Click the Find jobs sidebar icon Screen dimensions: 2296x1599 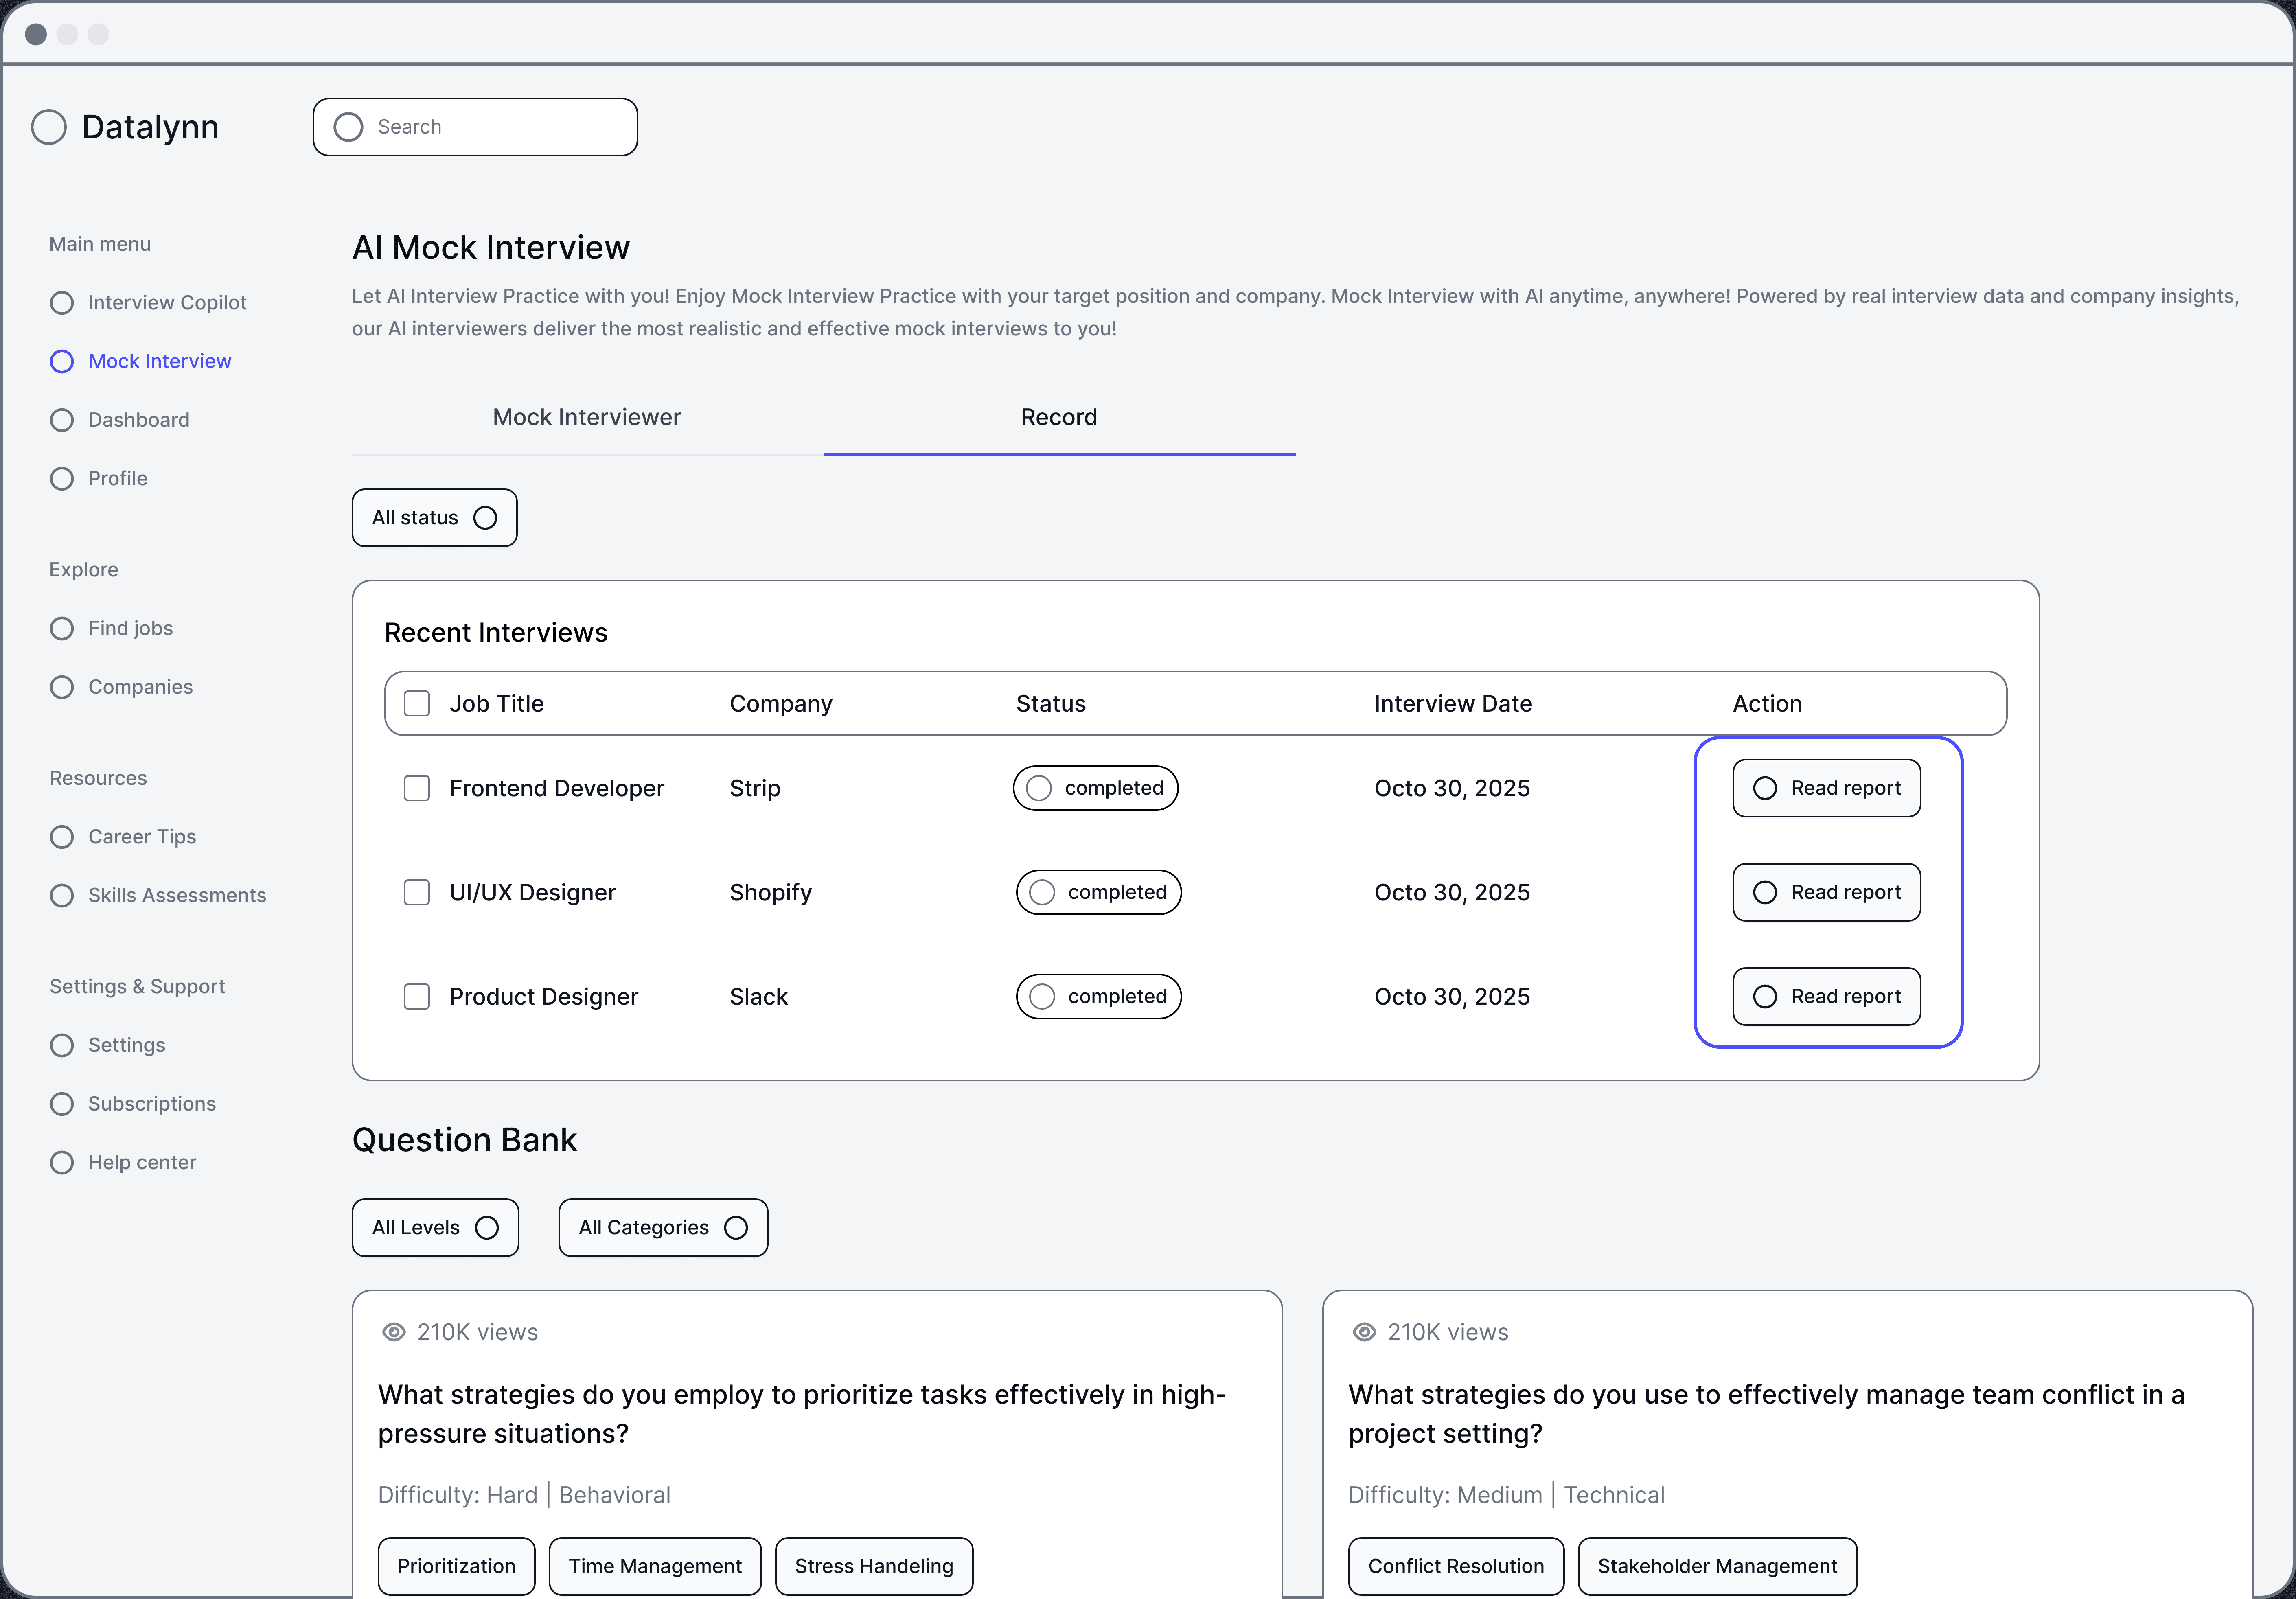pos(62,628)
